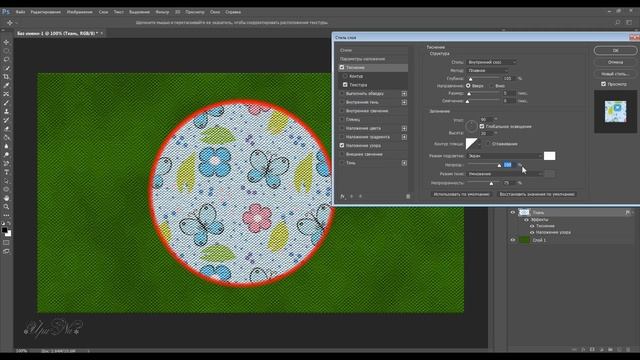Add another Тень effect via plus icon
Image resolution: width=640 pixels, height=360 pixels.
coord(404,163)
